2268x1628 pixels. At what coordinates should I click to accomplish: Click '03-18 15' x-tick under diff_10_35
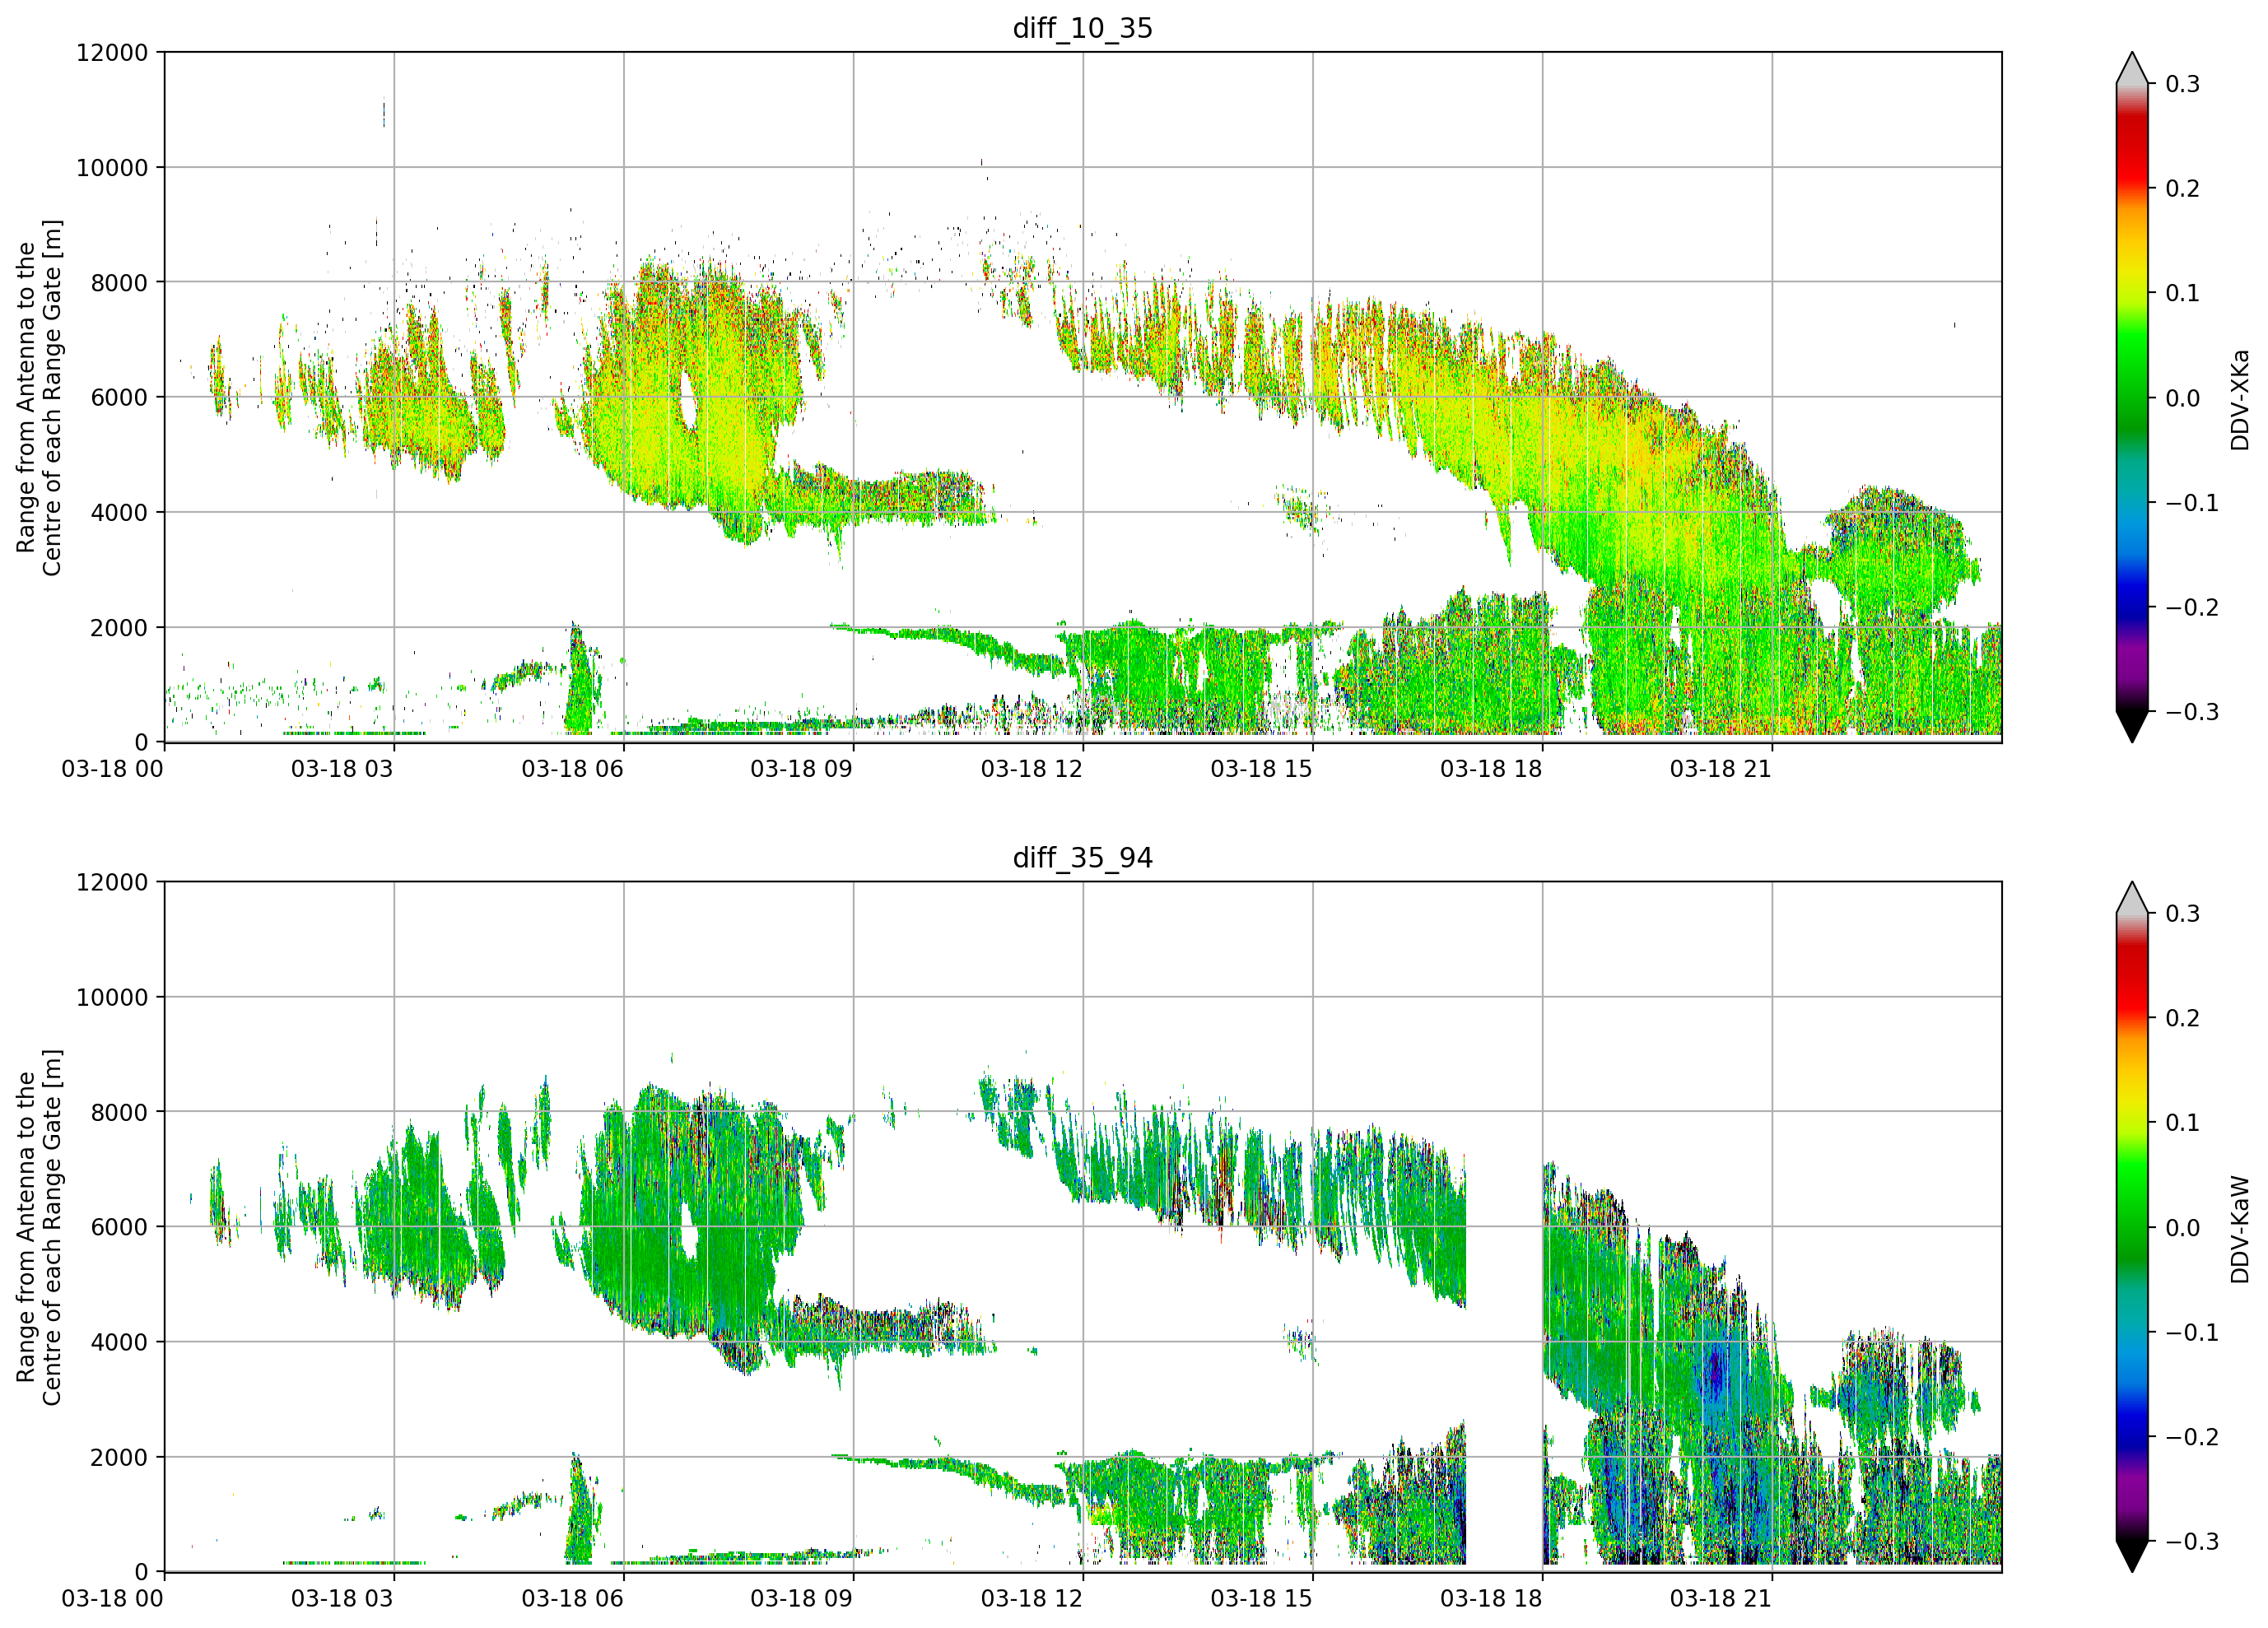pos(1261,769)
